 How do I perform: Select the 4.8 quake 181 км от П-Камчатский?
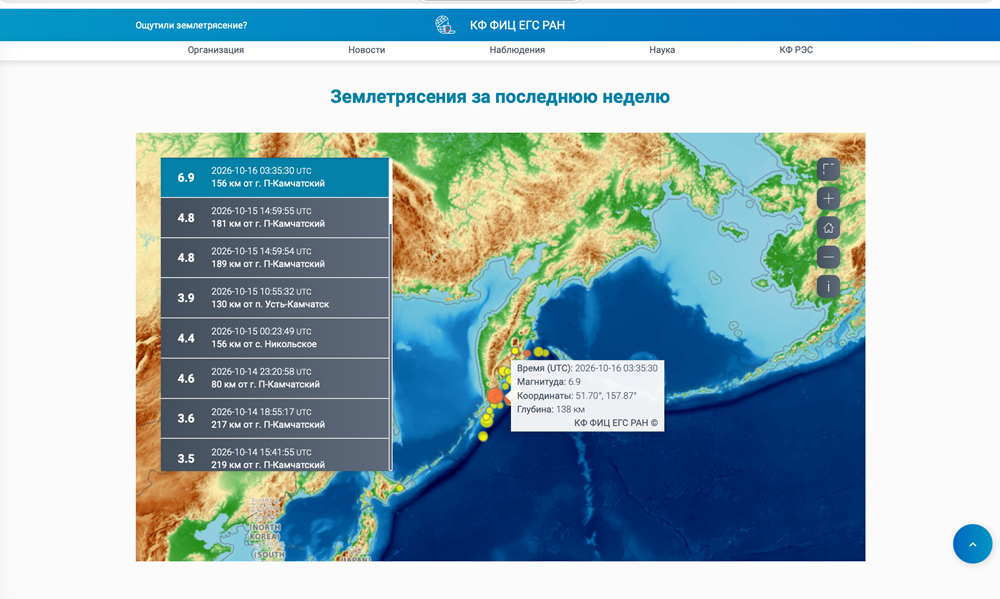pyautogui.click(x=274, y=218)
